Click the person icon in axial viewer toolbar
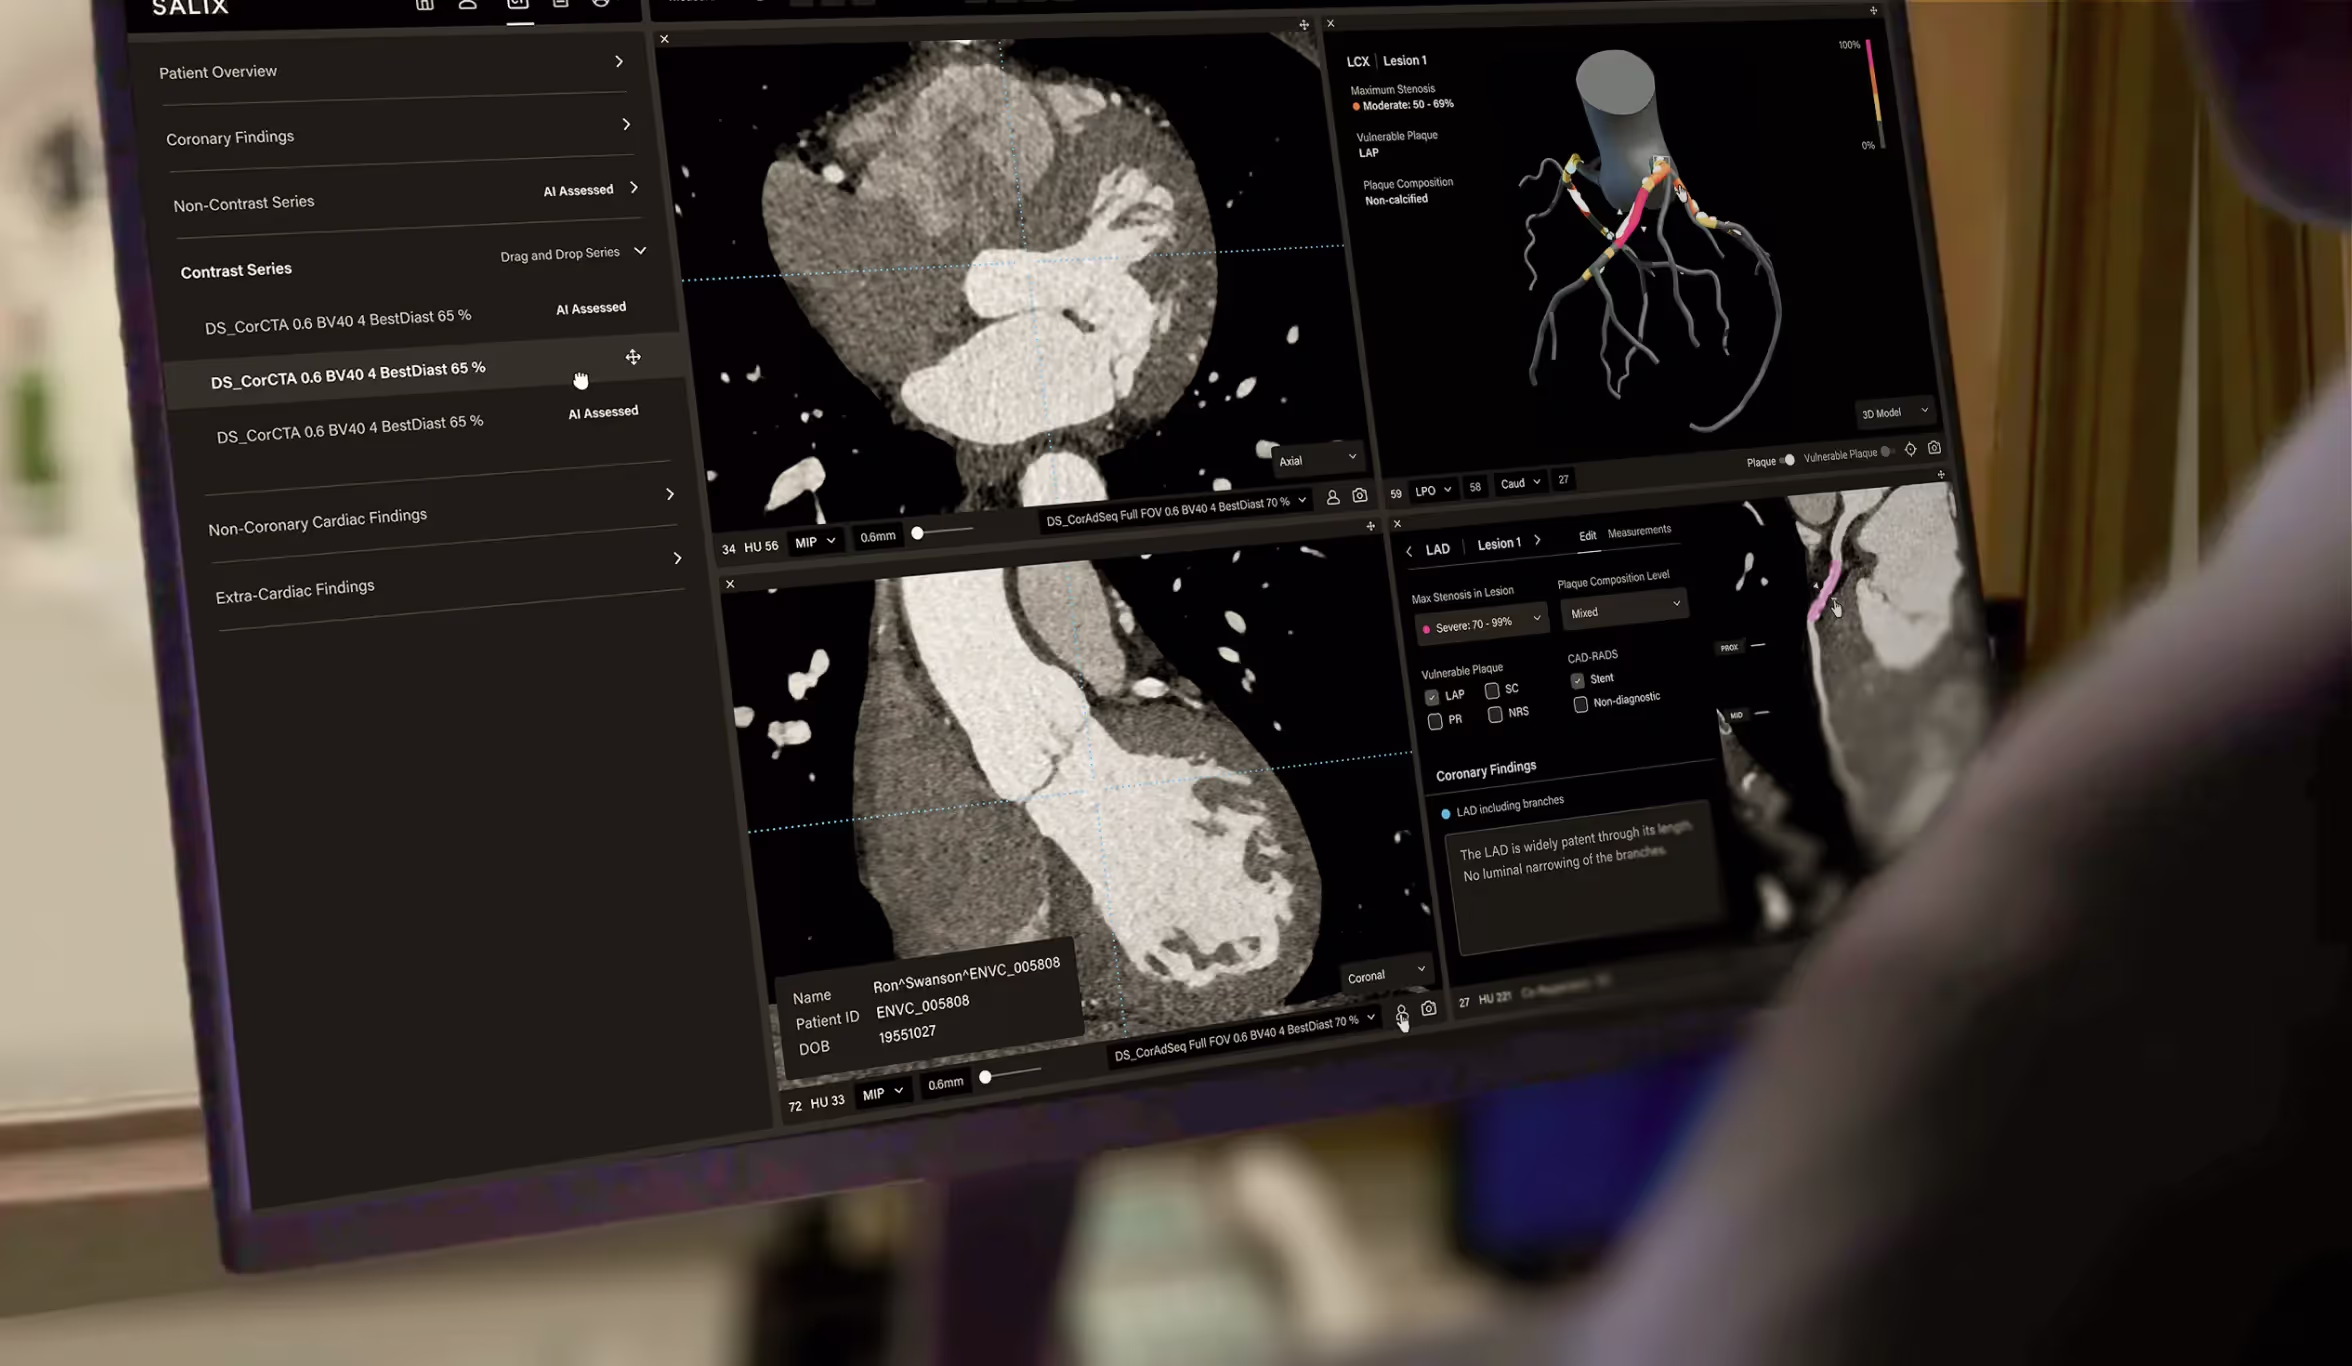The height and width of the screenshot is (1366, 2352). pos(1332,497)
